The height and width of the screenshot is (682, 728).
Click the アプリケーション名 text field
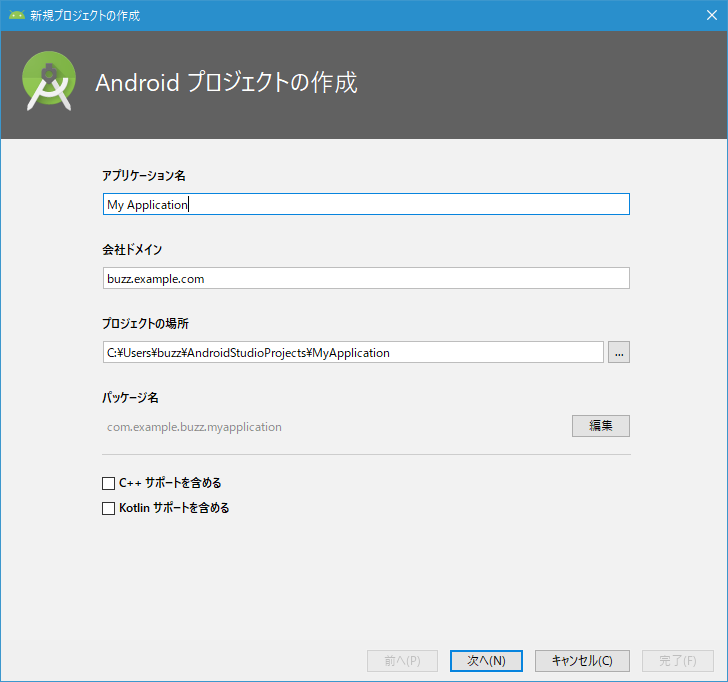click(x=366, y=204)
